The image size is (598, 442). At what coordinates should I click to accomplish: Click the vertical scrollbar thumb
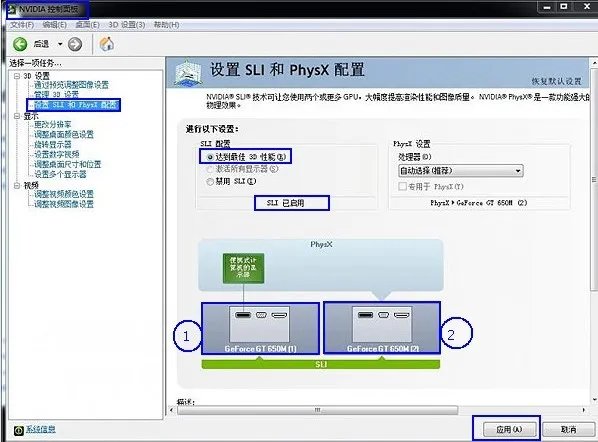click(x=594, y=179)
